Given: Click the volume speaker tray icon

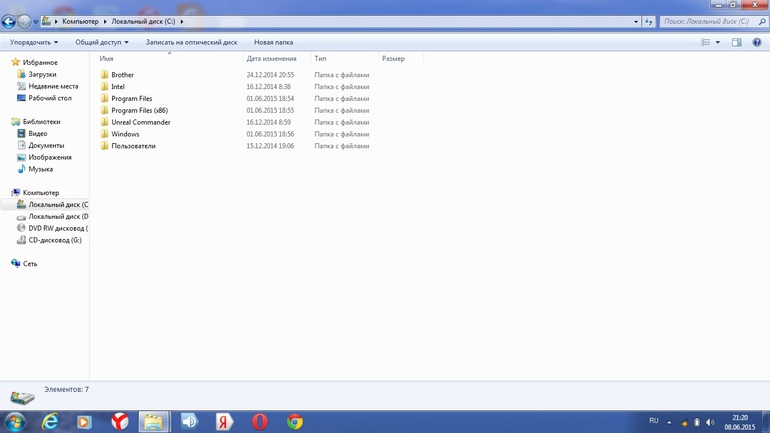Looking at the screenshot, I should (710, 422).
